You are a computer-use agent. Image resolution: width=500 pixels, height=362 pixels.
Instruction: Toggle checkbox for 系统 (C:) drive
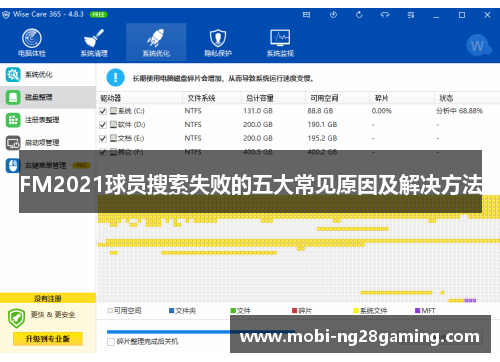click(103, 111)
